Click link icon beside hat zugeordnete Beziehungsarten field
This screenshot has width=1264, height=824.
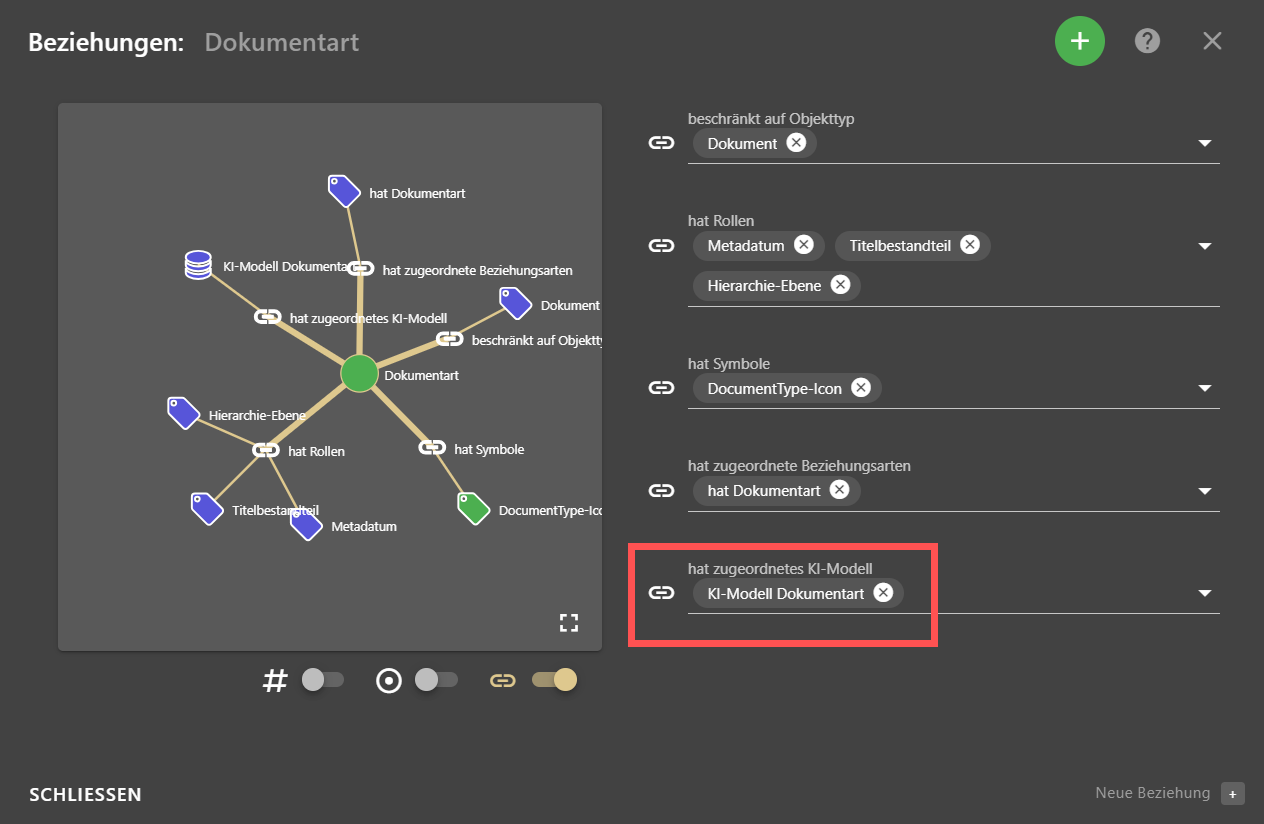661,490
